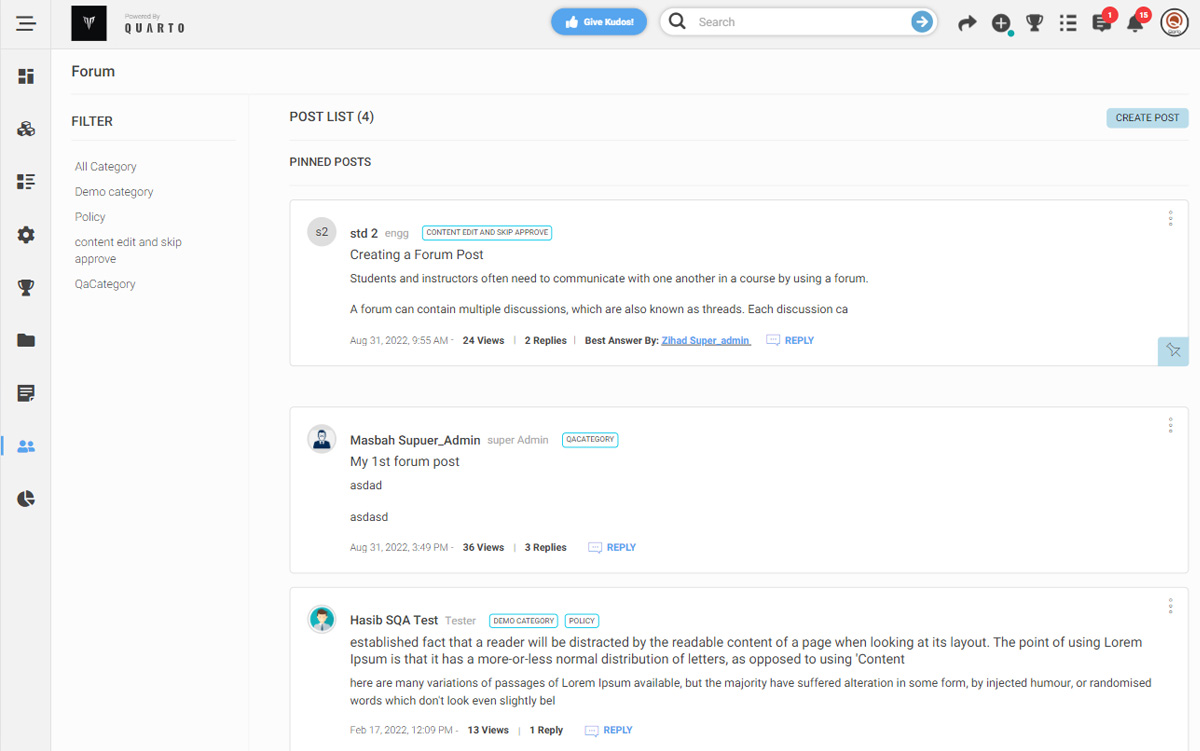This screenshot has height=751, width=1200.
Task: Open settings gear in sidebar
Action: (x=26, y=235)
